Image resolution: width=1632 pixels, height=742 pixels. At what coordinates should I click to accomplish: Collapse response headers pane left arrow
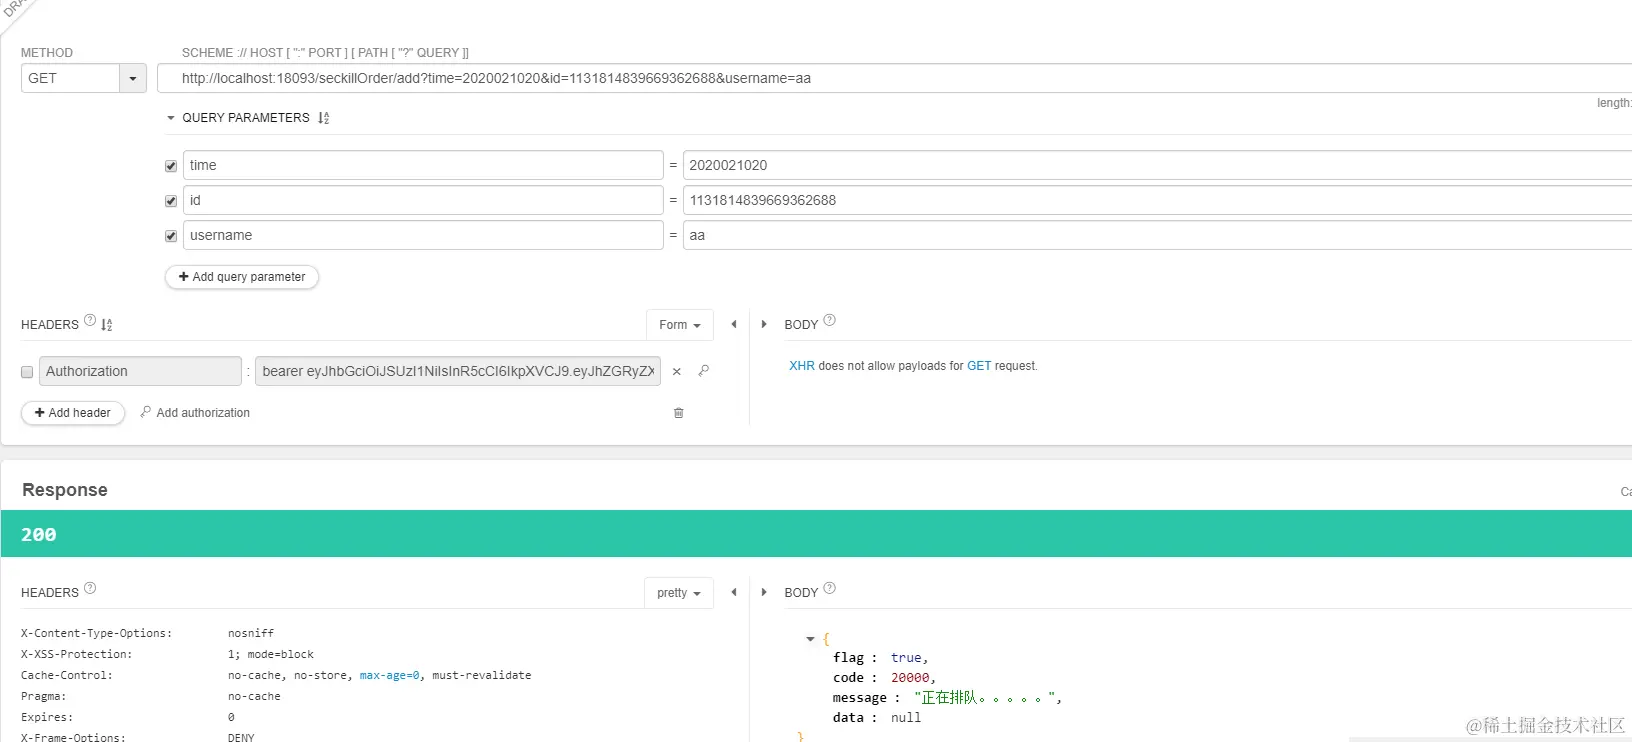(734, 592)
